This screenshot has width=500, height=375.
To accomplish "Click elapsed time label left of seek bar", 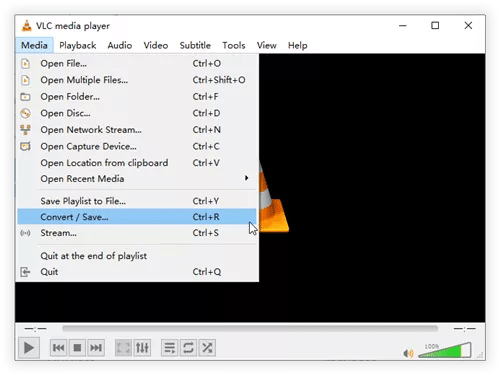I will coord(35,329).
